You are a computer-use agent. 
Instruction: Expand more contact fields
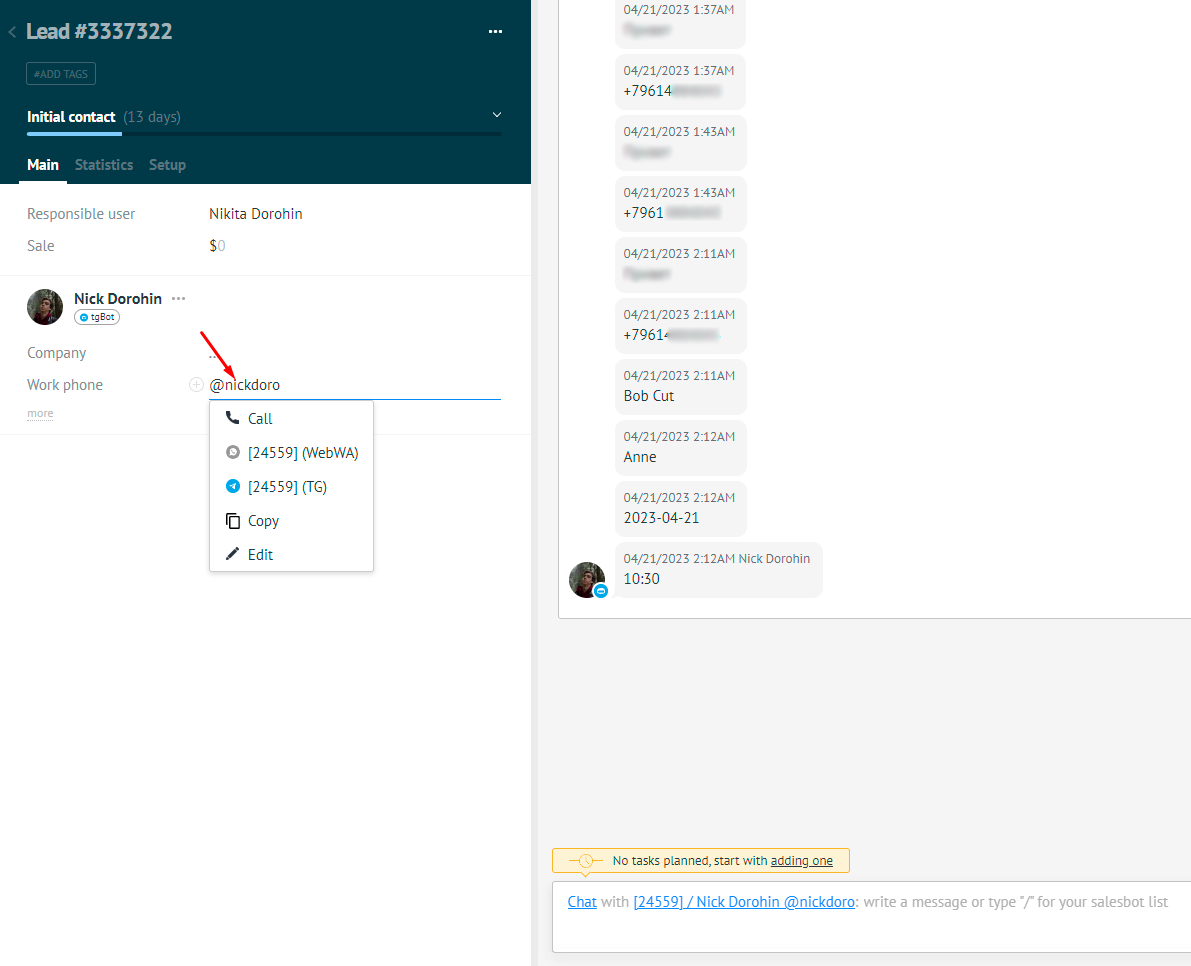(x=40, y=414)
